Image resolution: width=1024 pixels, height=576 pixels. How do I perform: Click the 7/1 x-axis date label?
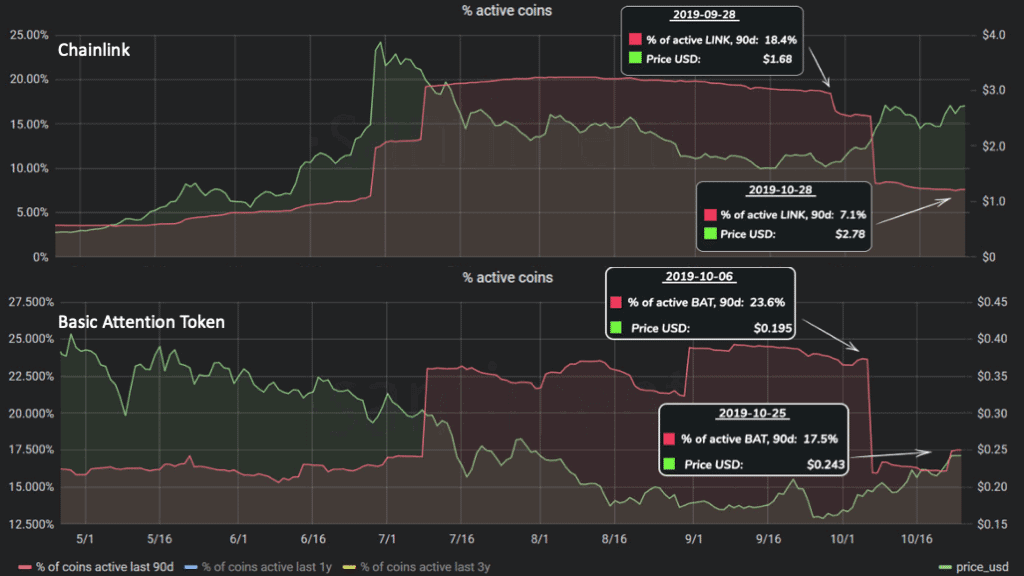pos(387,539)
